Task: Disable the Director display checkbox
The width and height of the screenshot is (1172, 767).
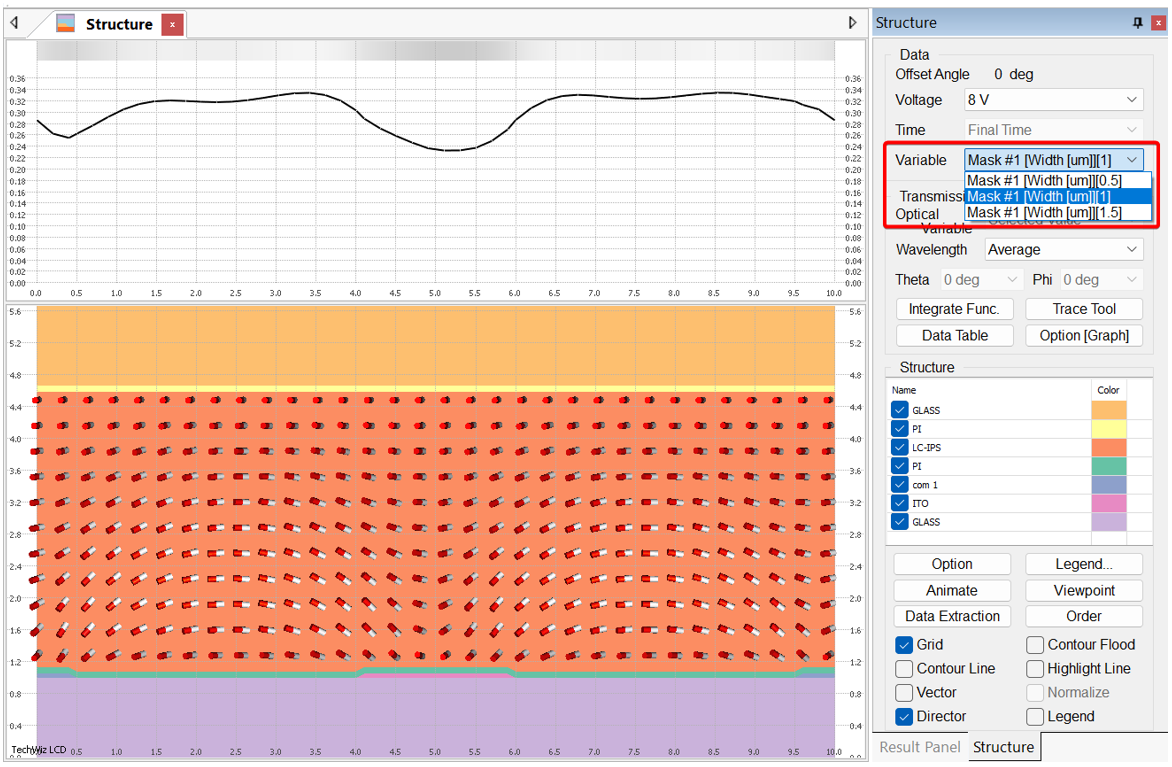Action: pyautogui.click(x=904, y=717)
